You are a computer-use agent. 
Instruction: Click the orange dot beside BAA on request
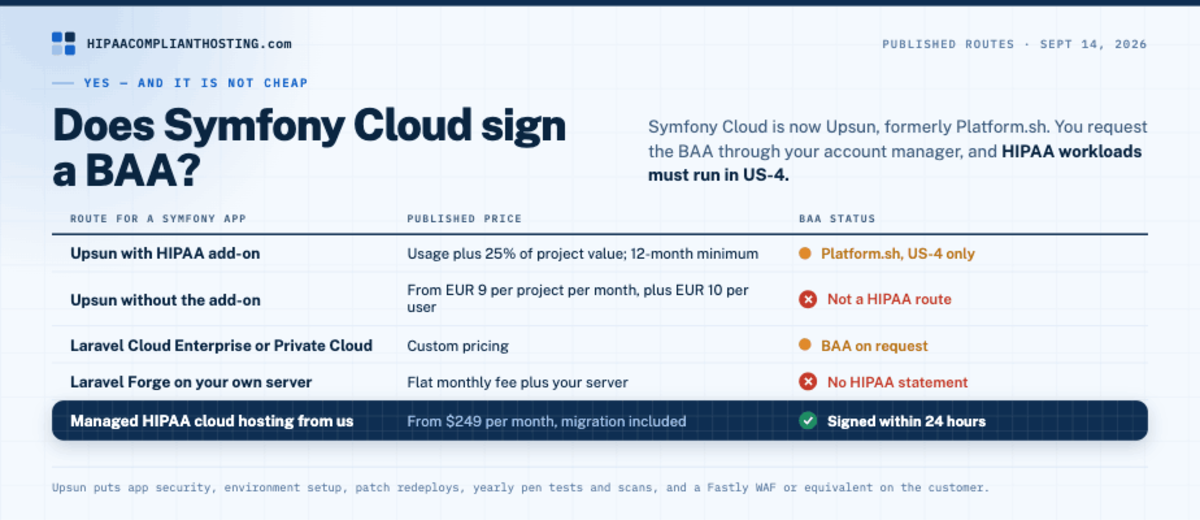click(804, 346)
